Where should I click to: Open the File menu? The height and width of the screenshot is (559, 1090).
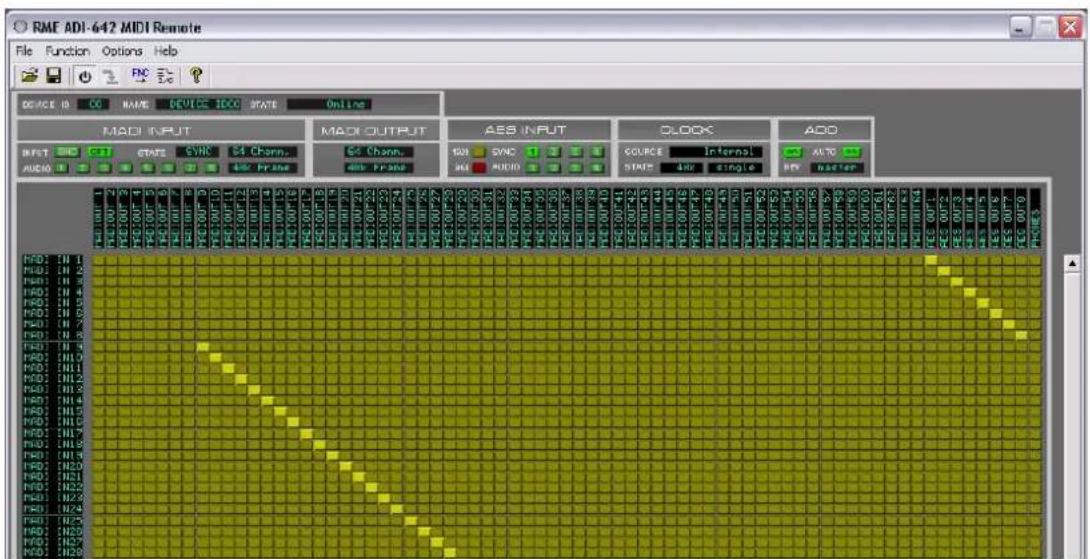(24, 51)
